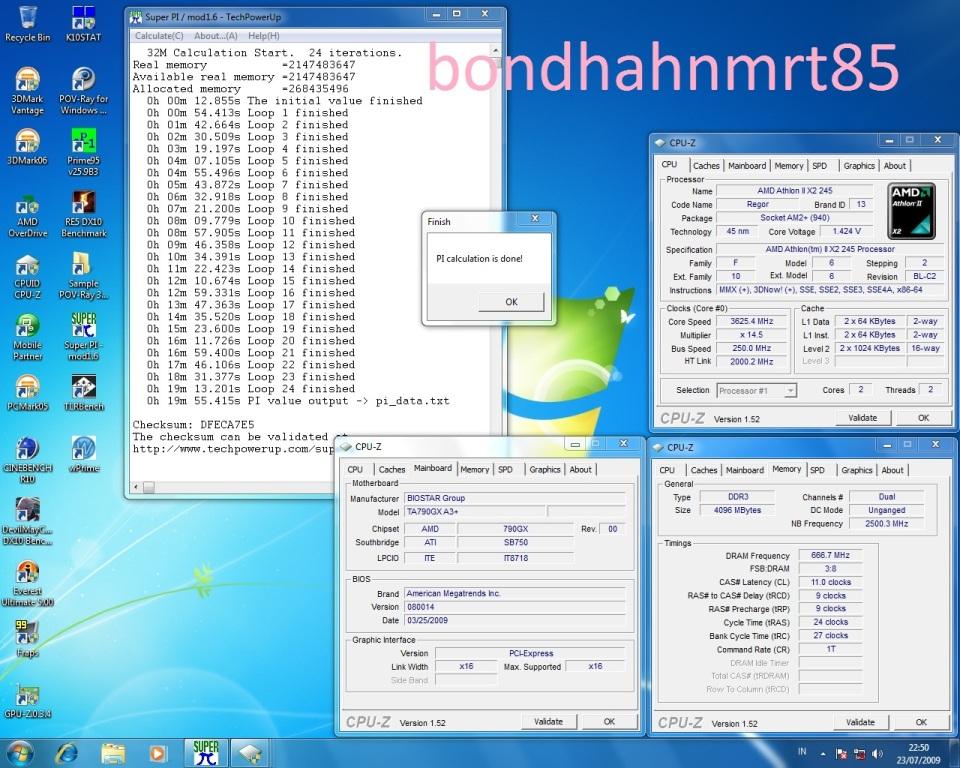Open DevilMayCry DX10 Benchmark icon
The width and height of the screenshot is (960, 768).
click(x=28, y=521)
